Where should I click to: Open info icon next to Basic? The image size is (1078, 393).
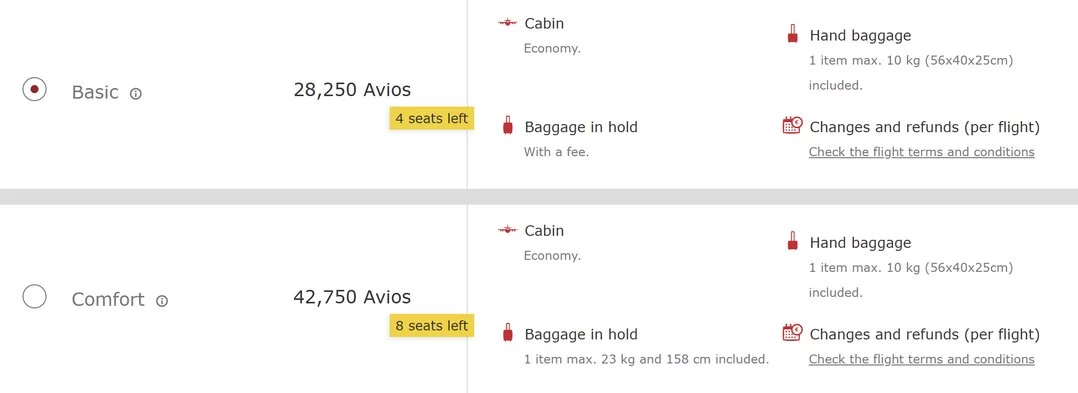tap(136, 94)
